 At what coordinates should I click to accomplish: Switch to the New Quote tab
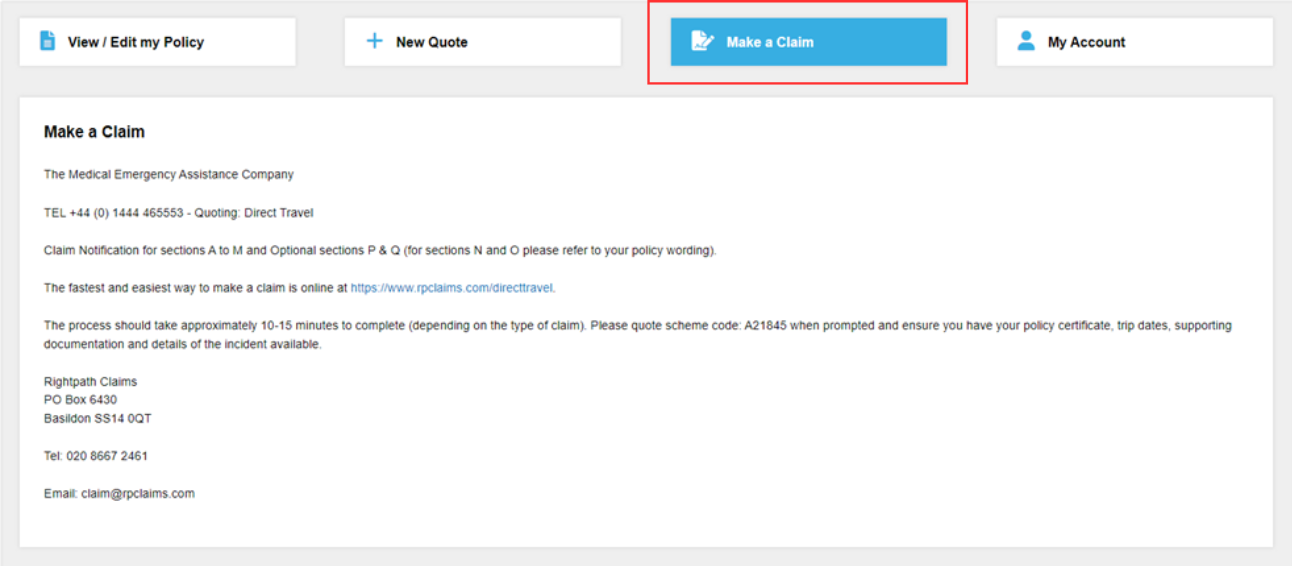pos(432,42)
